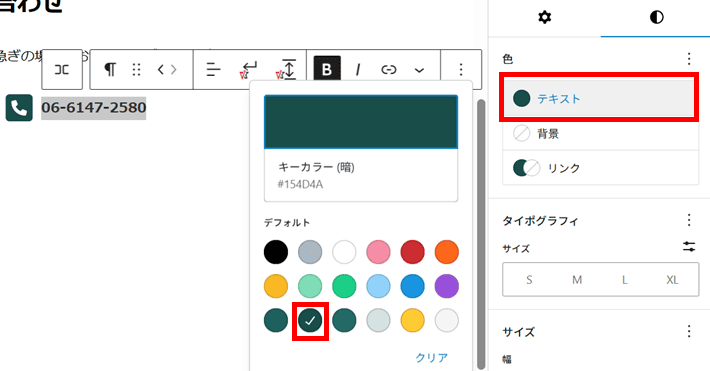710x371 pixels.
Task: Open the text alignment menu
Action: click(213, 69)
